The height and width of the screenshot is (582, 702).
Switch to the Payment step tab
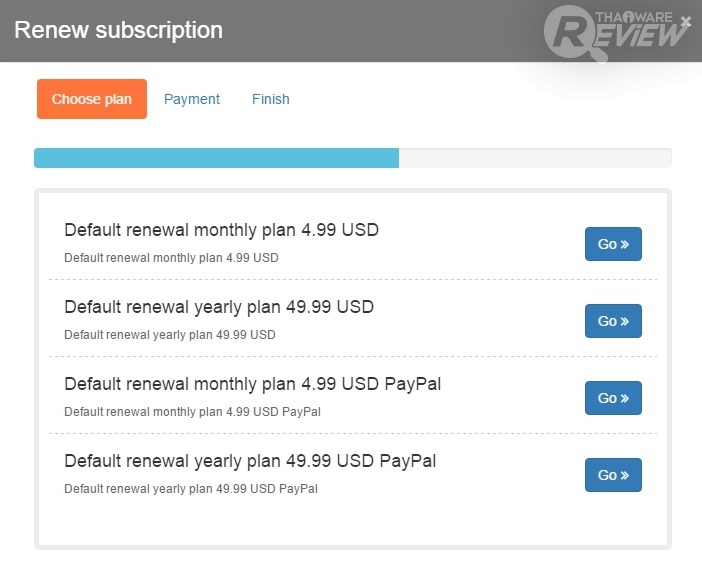[192, 99]
